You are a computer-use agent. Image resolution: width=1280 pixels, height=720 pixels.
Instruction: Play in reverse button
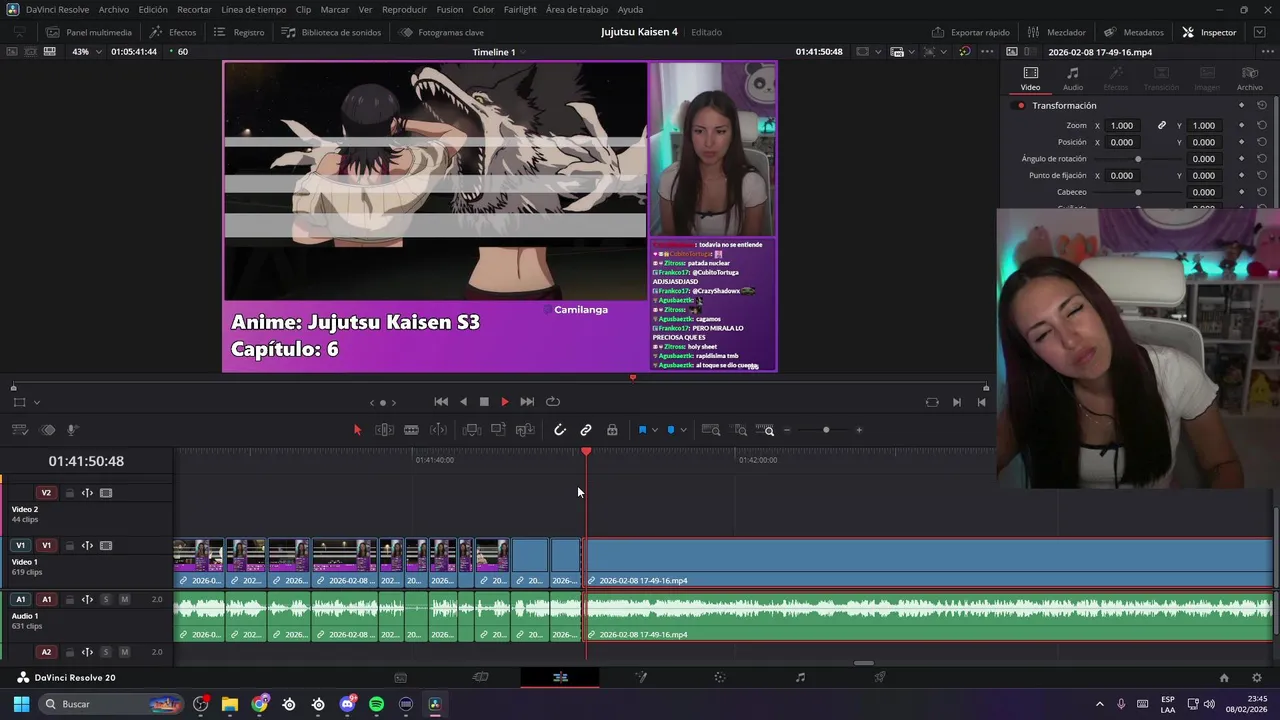coord(463,402)
